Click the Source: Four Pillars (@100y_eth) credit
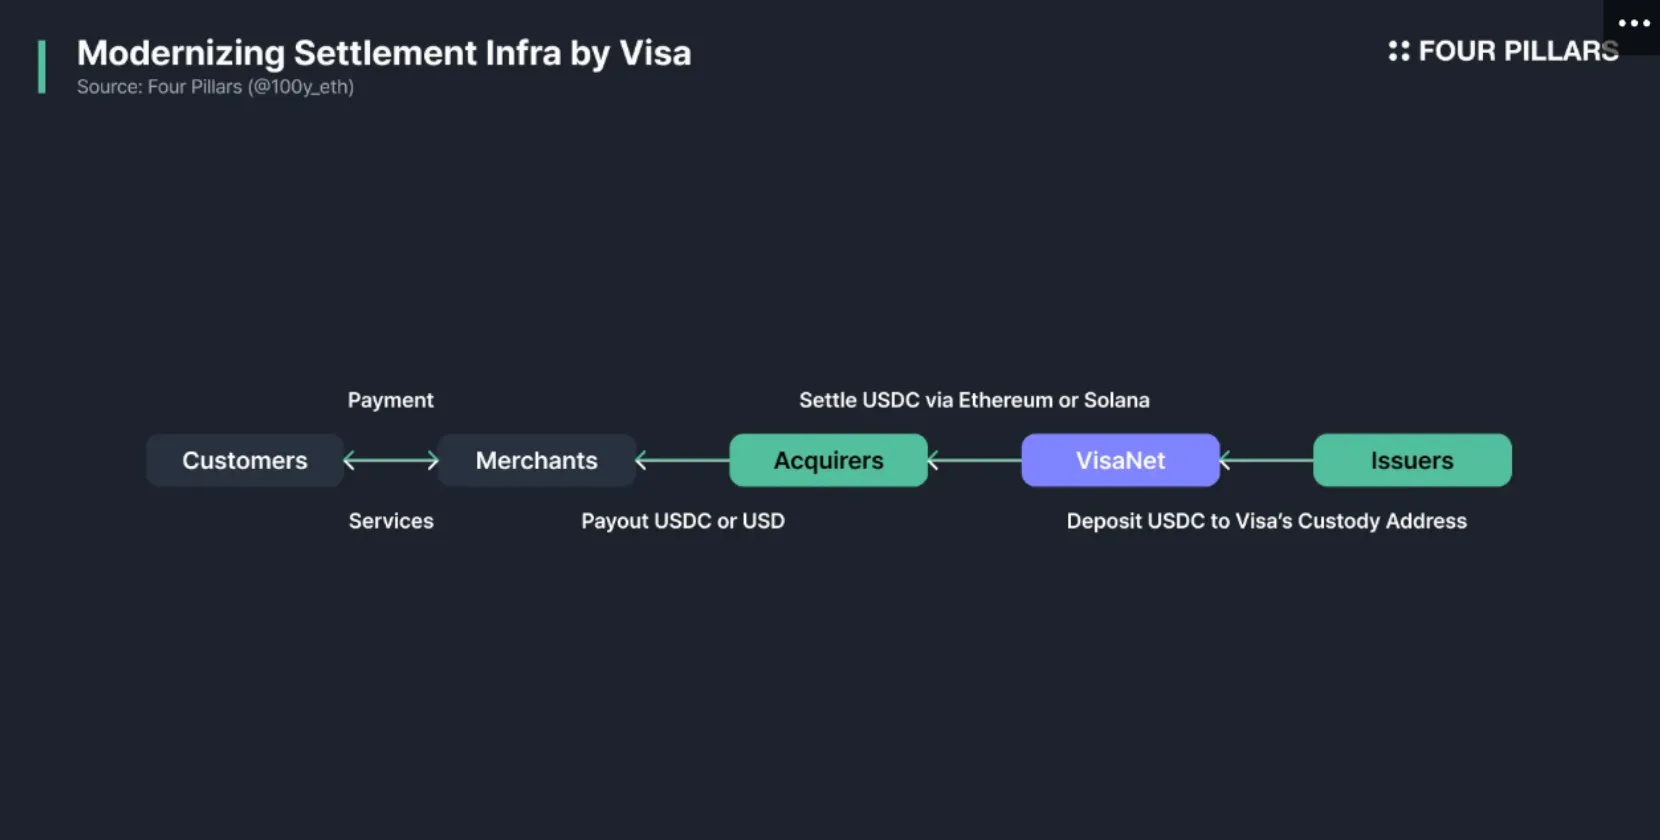Viewport: 1660px width, 840px height. tap(215, 87)
